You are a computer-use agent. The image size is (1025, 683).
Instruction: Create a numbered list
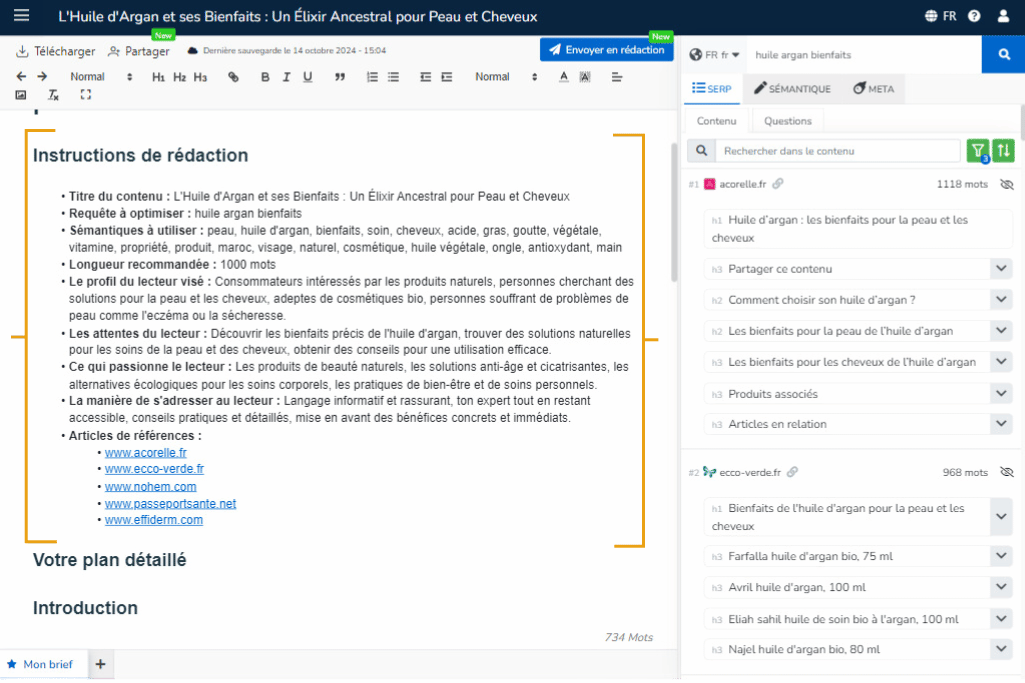click(372, 77)
